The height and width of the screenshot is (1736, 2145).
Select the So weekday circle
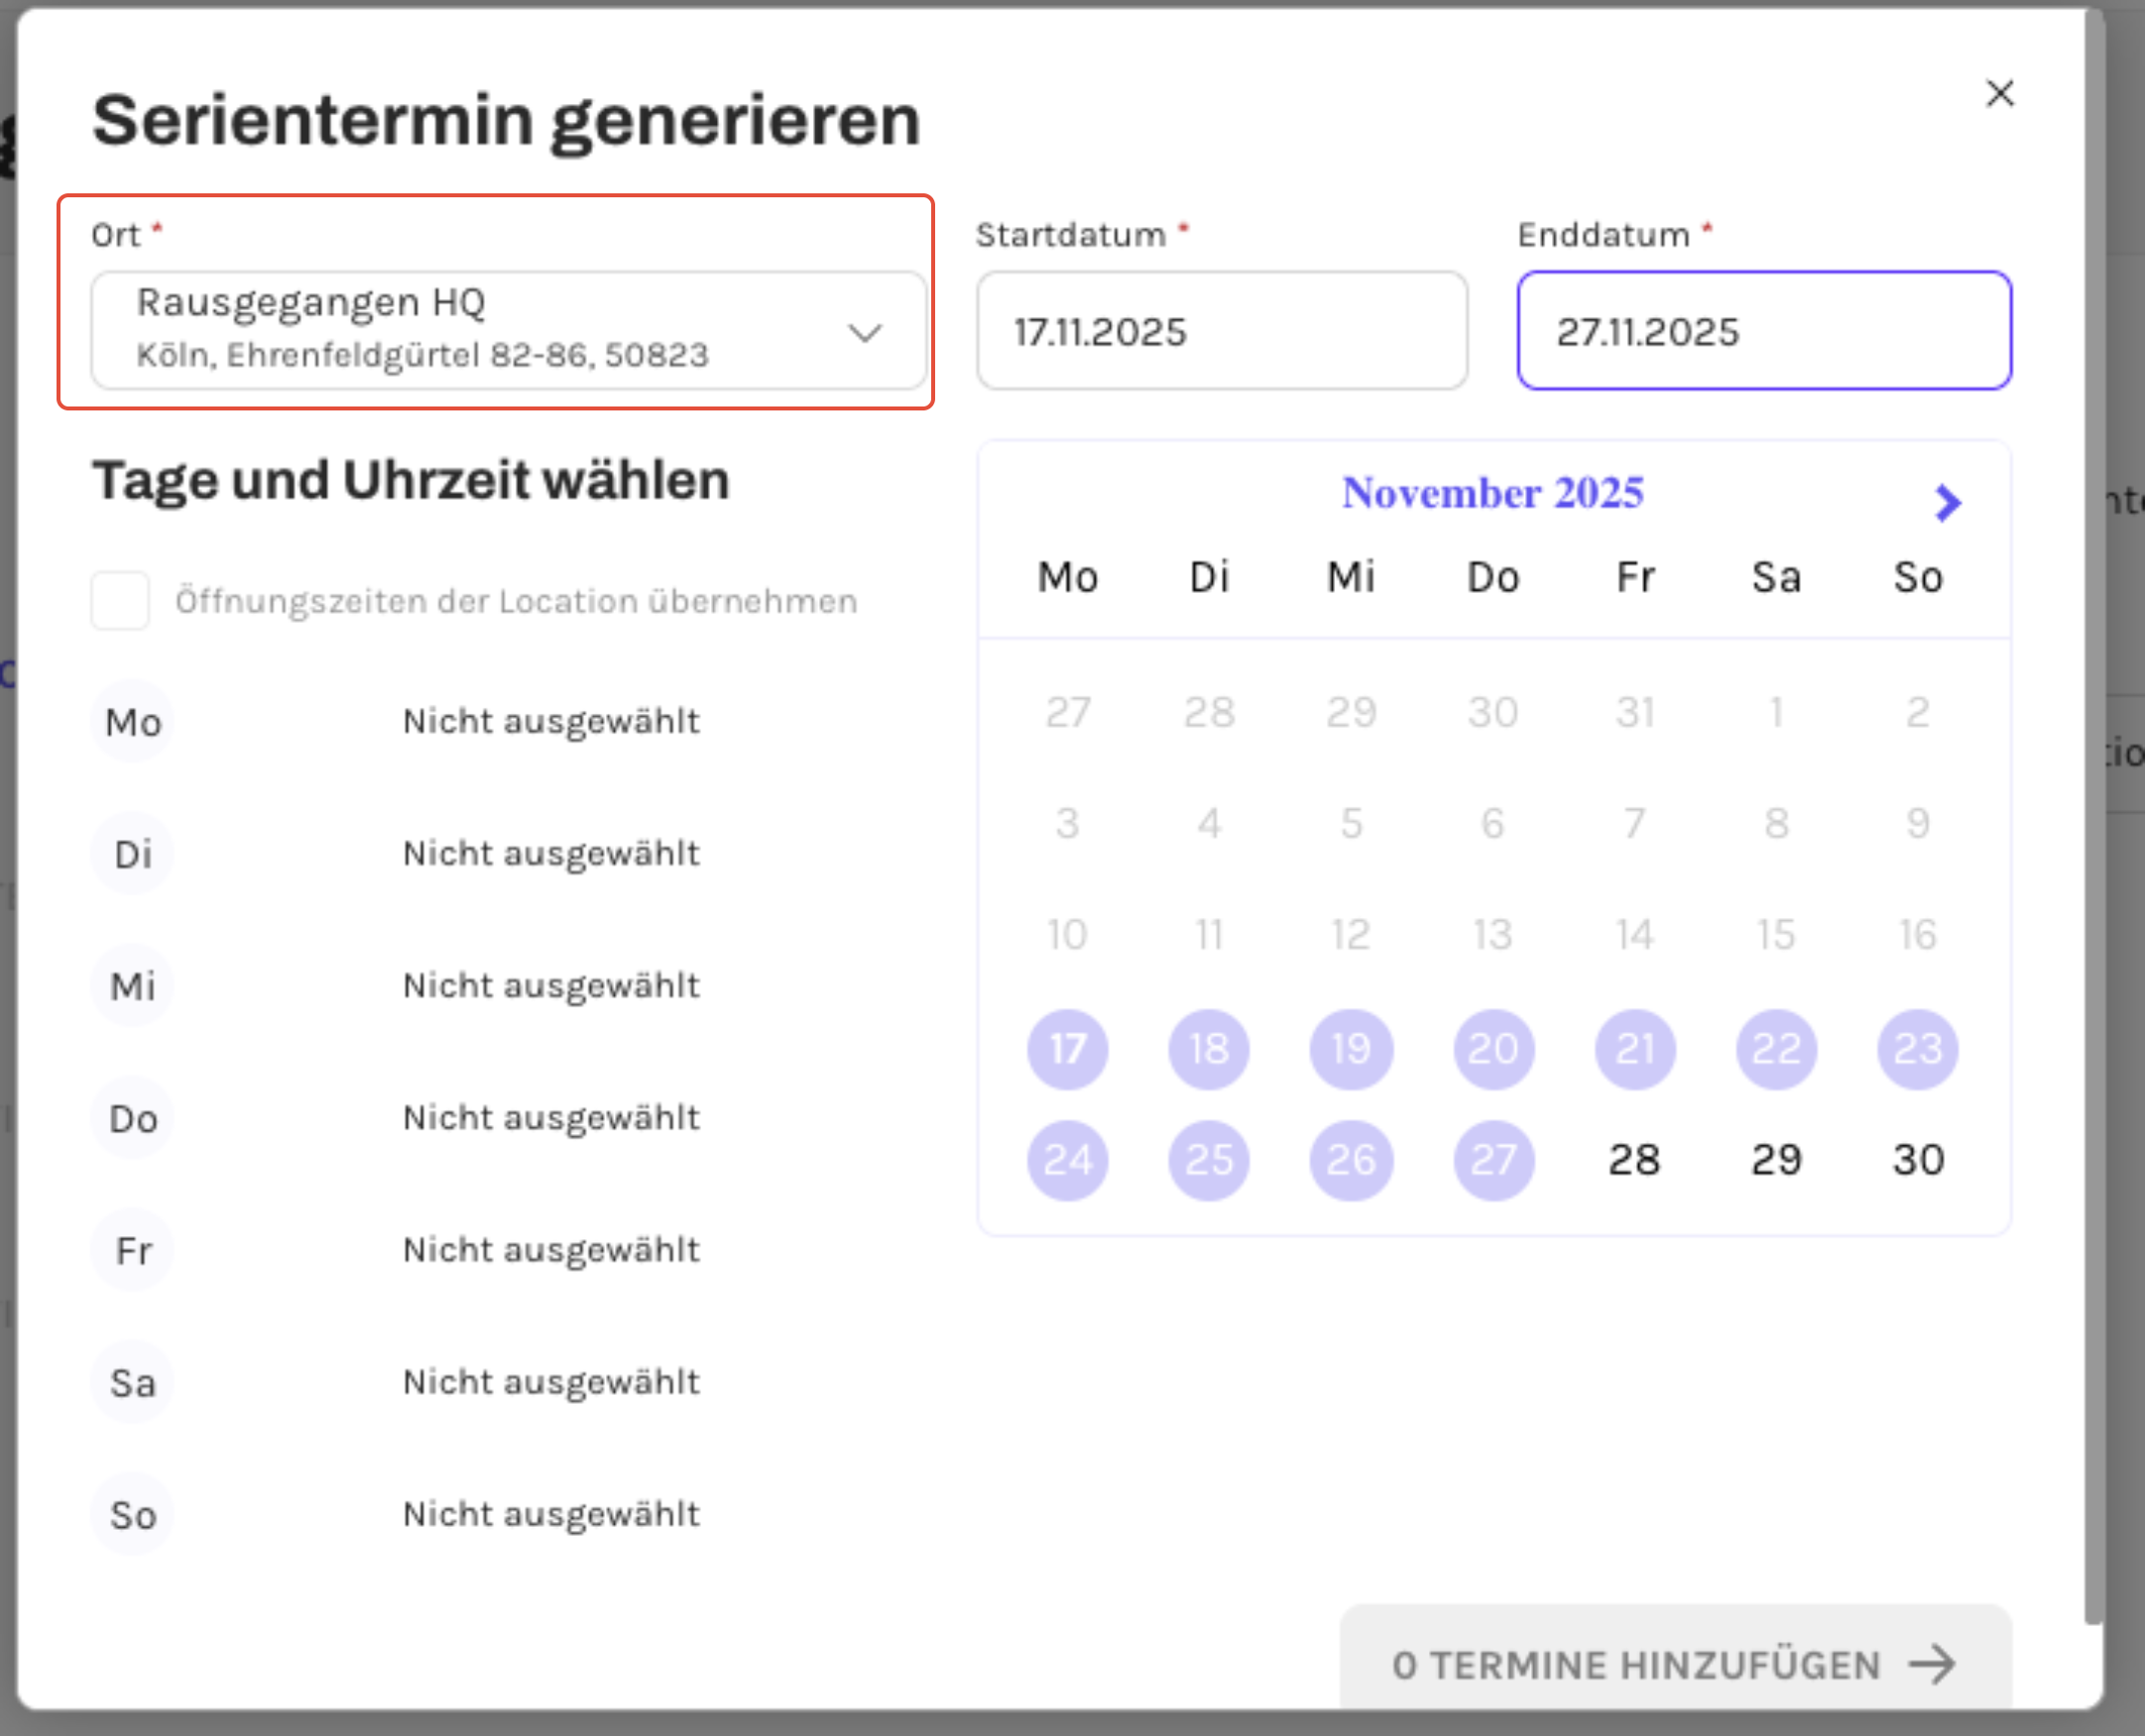tap(133, 1515)
